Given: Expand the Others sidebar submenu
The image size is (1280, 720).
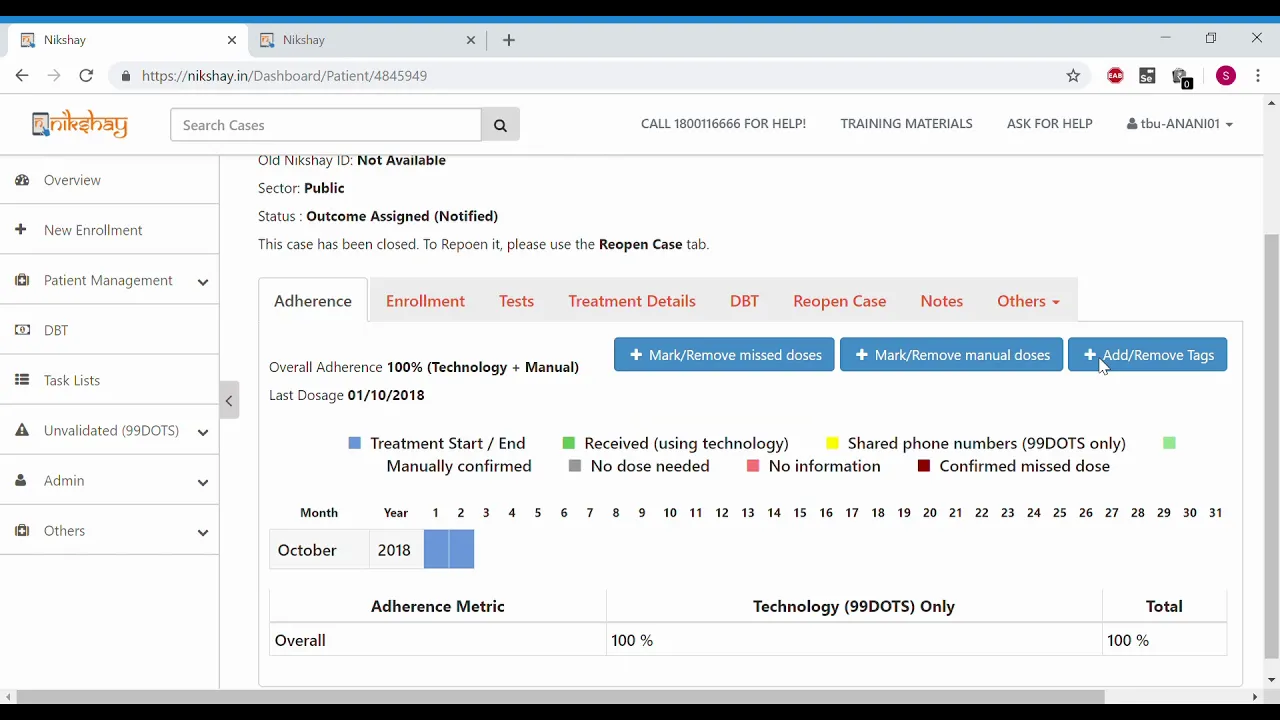Looking at the screenshot, I should click(x=203, y=532).
